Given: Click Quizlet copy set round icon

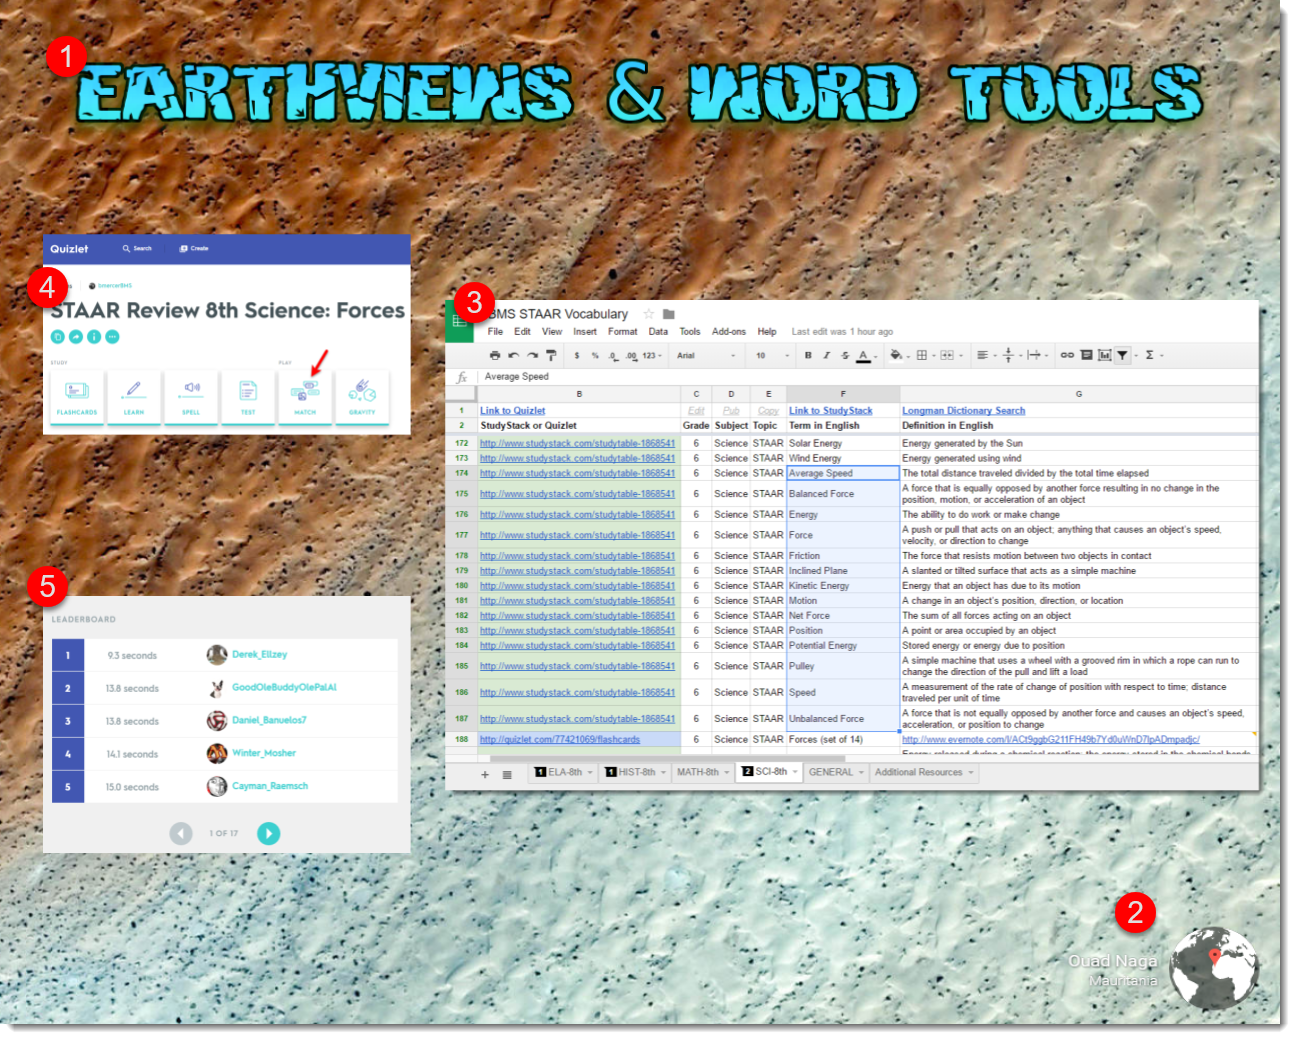Looking at the screenshot, I should click(58, 337).
